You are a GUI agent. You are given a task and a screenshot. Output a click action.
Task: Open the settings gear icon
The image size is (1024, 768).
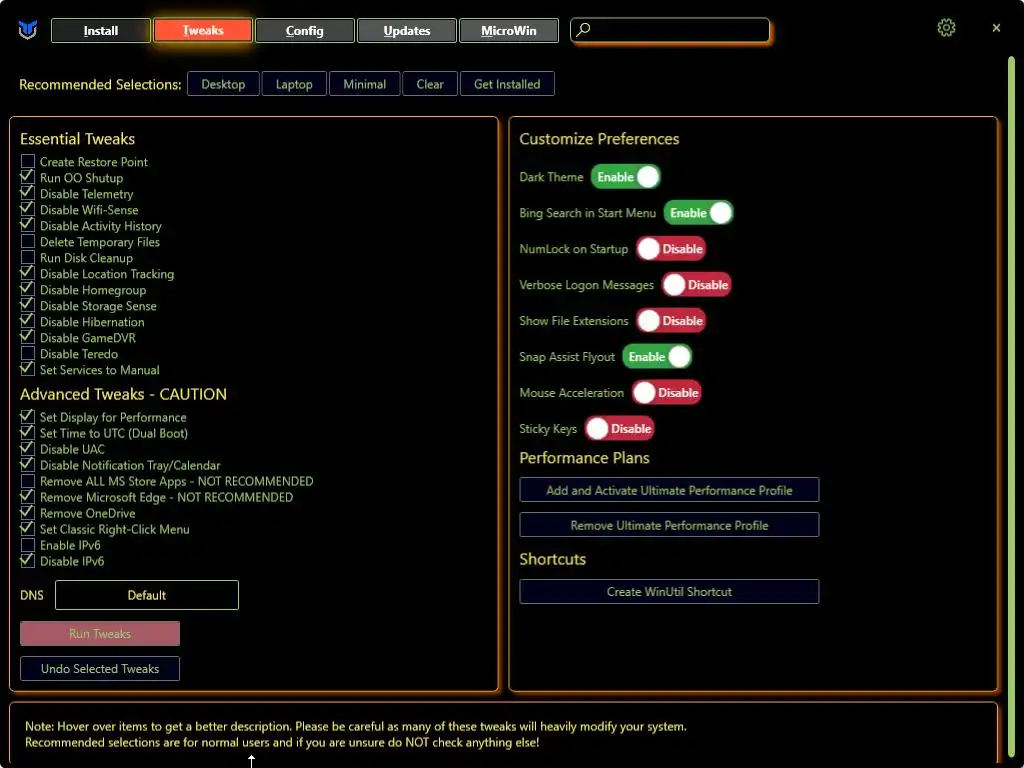pyautogui.click(x=946, y=27)
